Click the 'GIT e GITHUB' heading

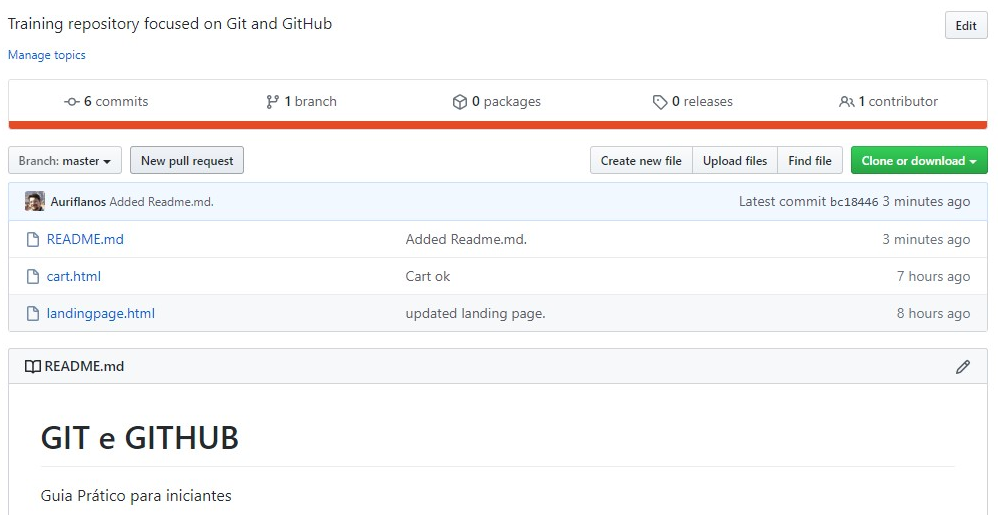pos(140,438)
